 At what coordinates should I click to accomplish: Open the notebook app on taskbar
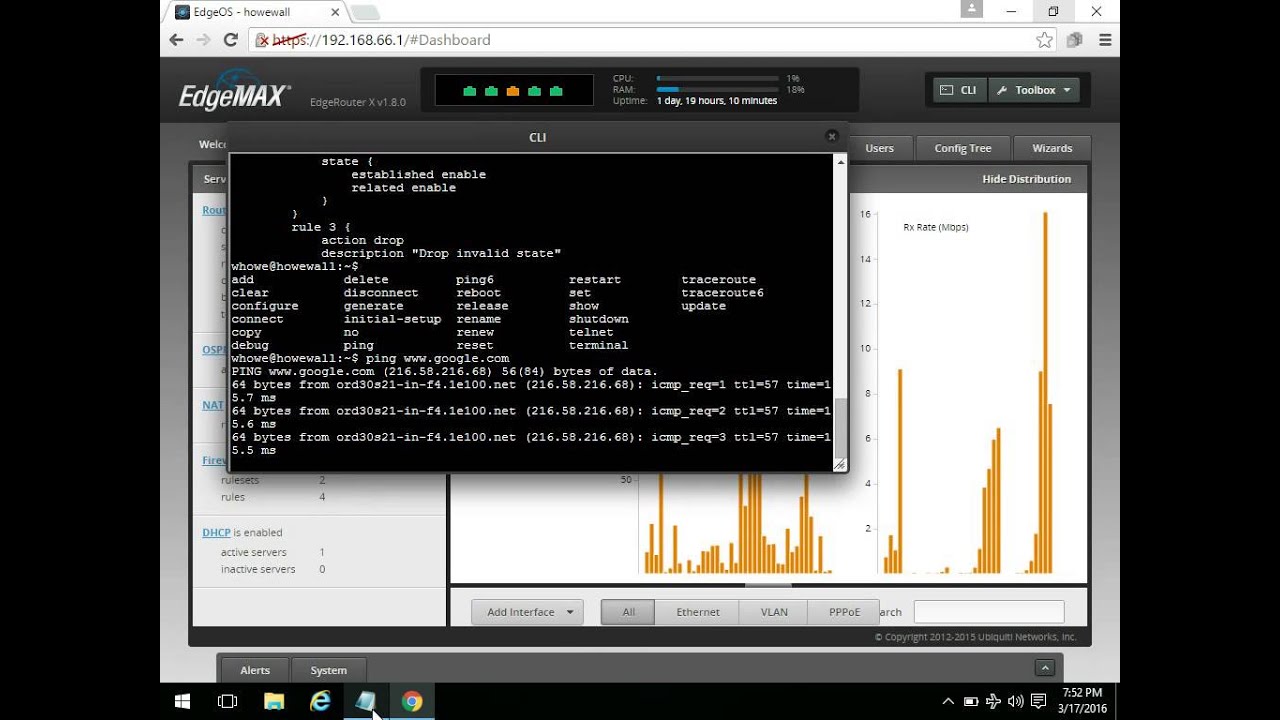pos(366,701)
